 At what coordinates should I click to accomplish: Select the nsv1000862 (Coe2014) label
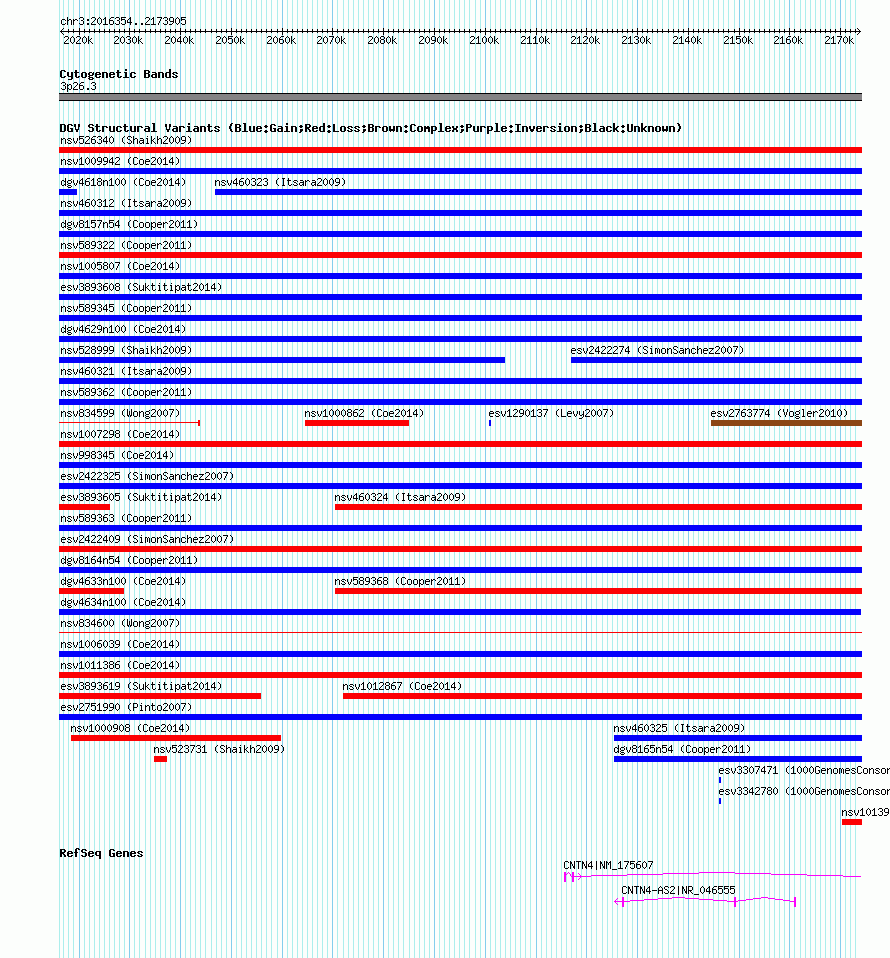[364, 413]
